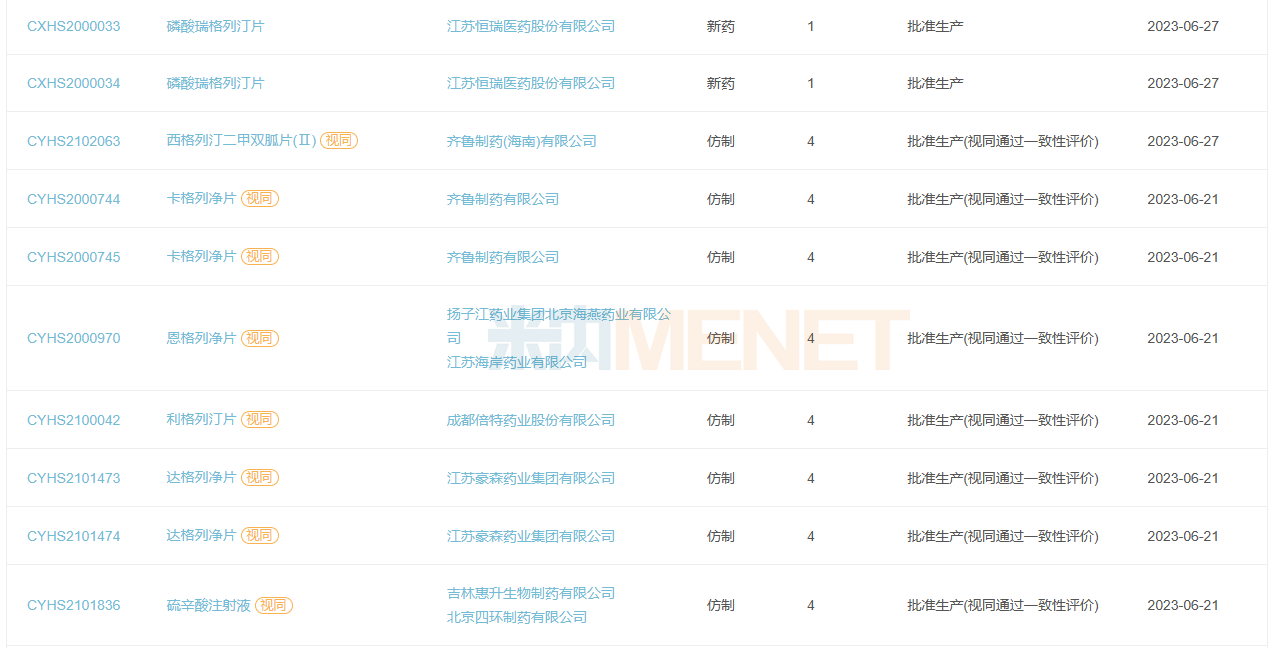This screenshot has height=648, width=1272.
Task: Click 视同 badge beside 硫辛酸注射液
Action: [x=274, y=605]
